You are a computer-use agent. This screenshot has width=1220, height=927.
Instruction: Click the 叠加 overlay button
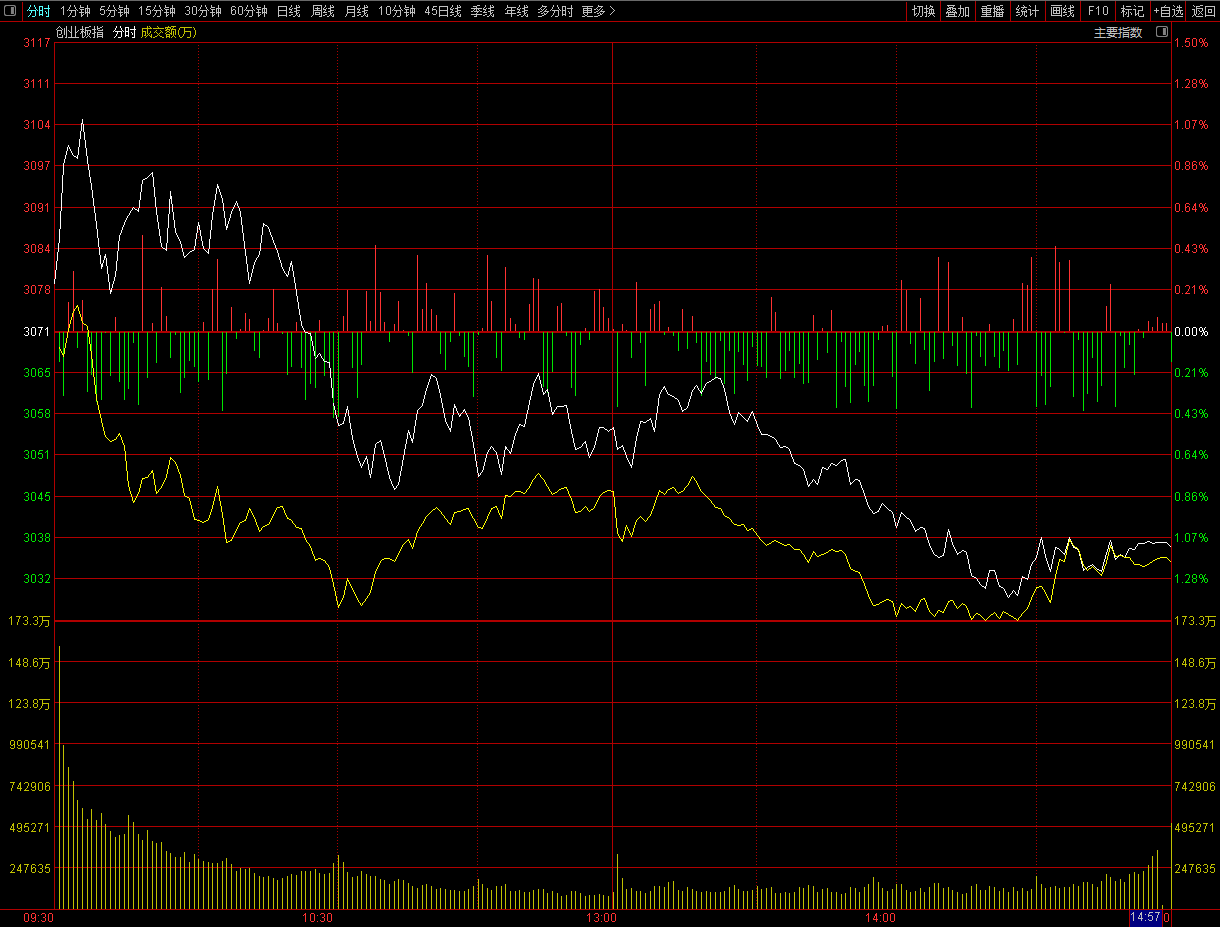pyautogui.click(x=957, y=11)
